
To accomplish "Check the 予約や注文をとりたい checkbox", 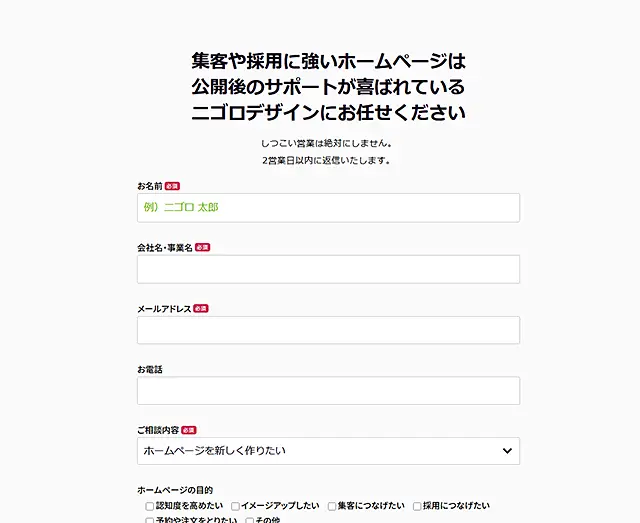I will [149, 520].
